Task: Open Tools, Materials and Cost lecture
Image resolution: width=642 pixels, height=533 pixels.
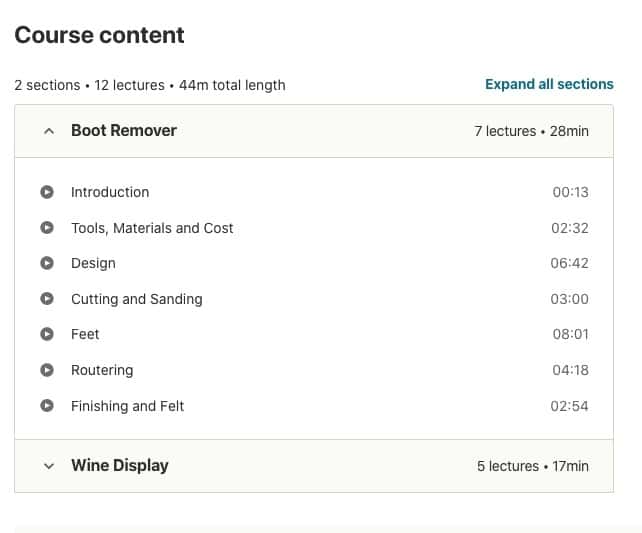Action: click(152, 228)
